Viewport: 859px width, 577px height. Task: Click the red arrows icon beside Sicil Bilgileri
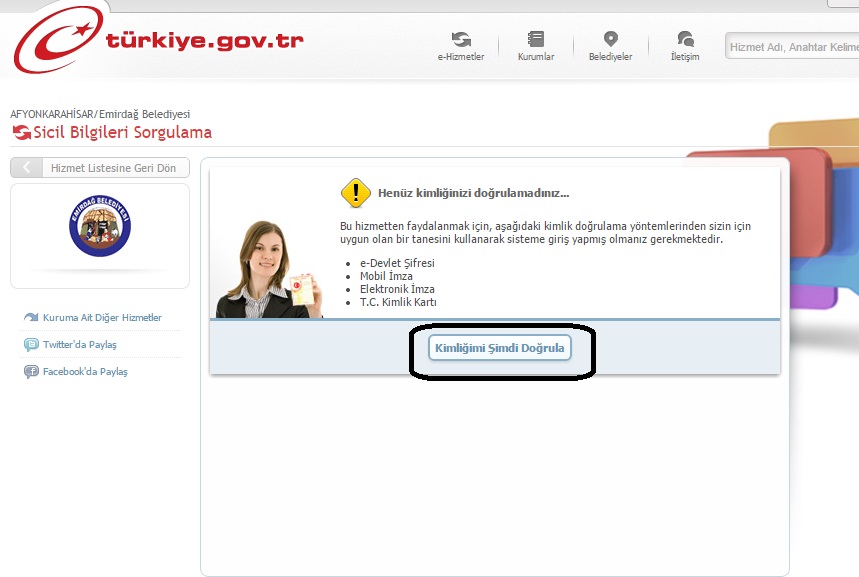[x=21, y=133]
